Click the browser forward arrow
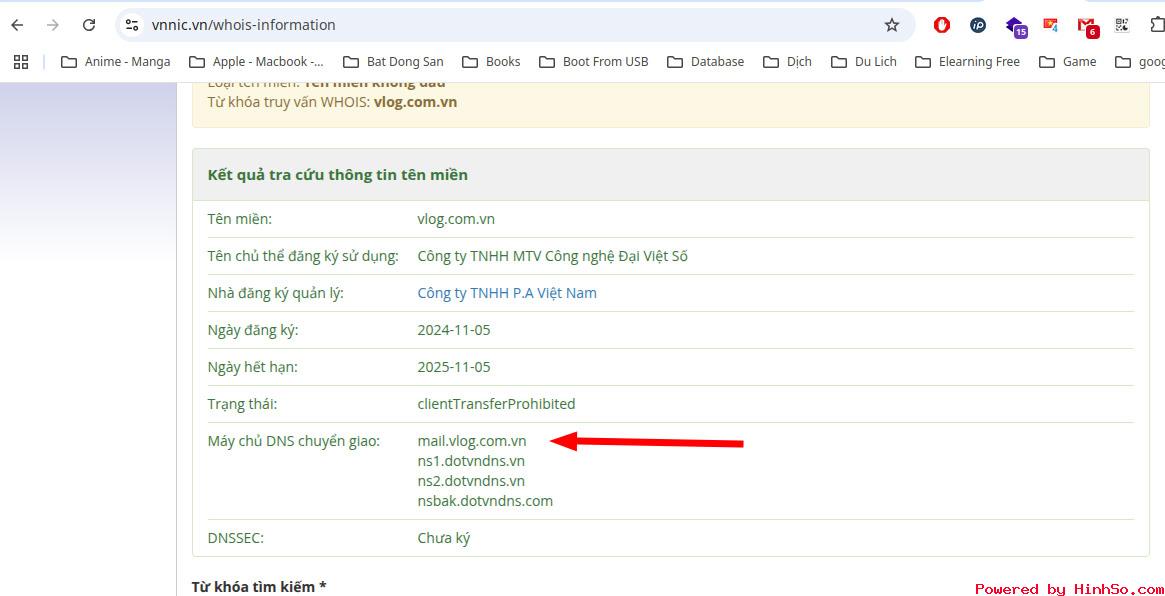This screenshot has height=596, width=1165. click(x=53, y=25)
